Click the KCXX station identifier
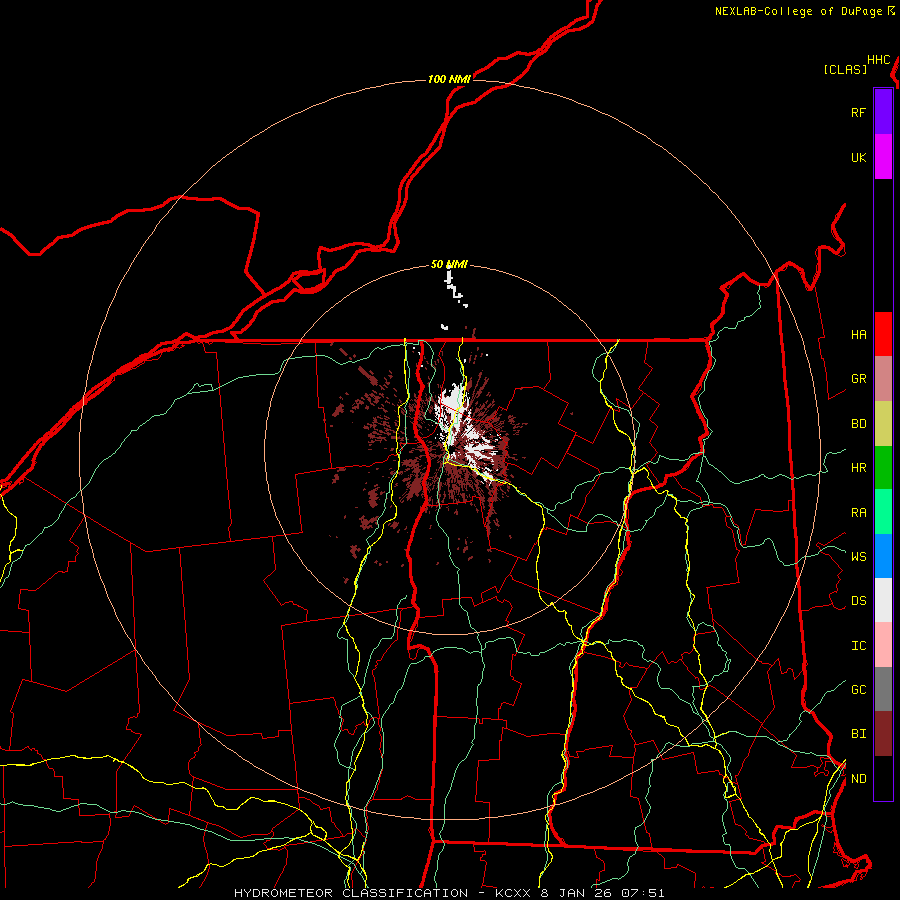900x900 pixels. [x=513, y=893]
